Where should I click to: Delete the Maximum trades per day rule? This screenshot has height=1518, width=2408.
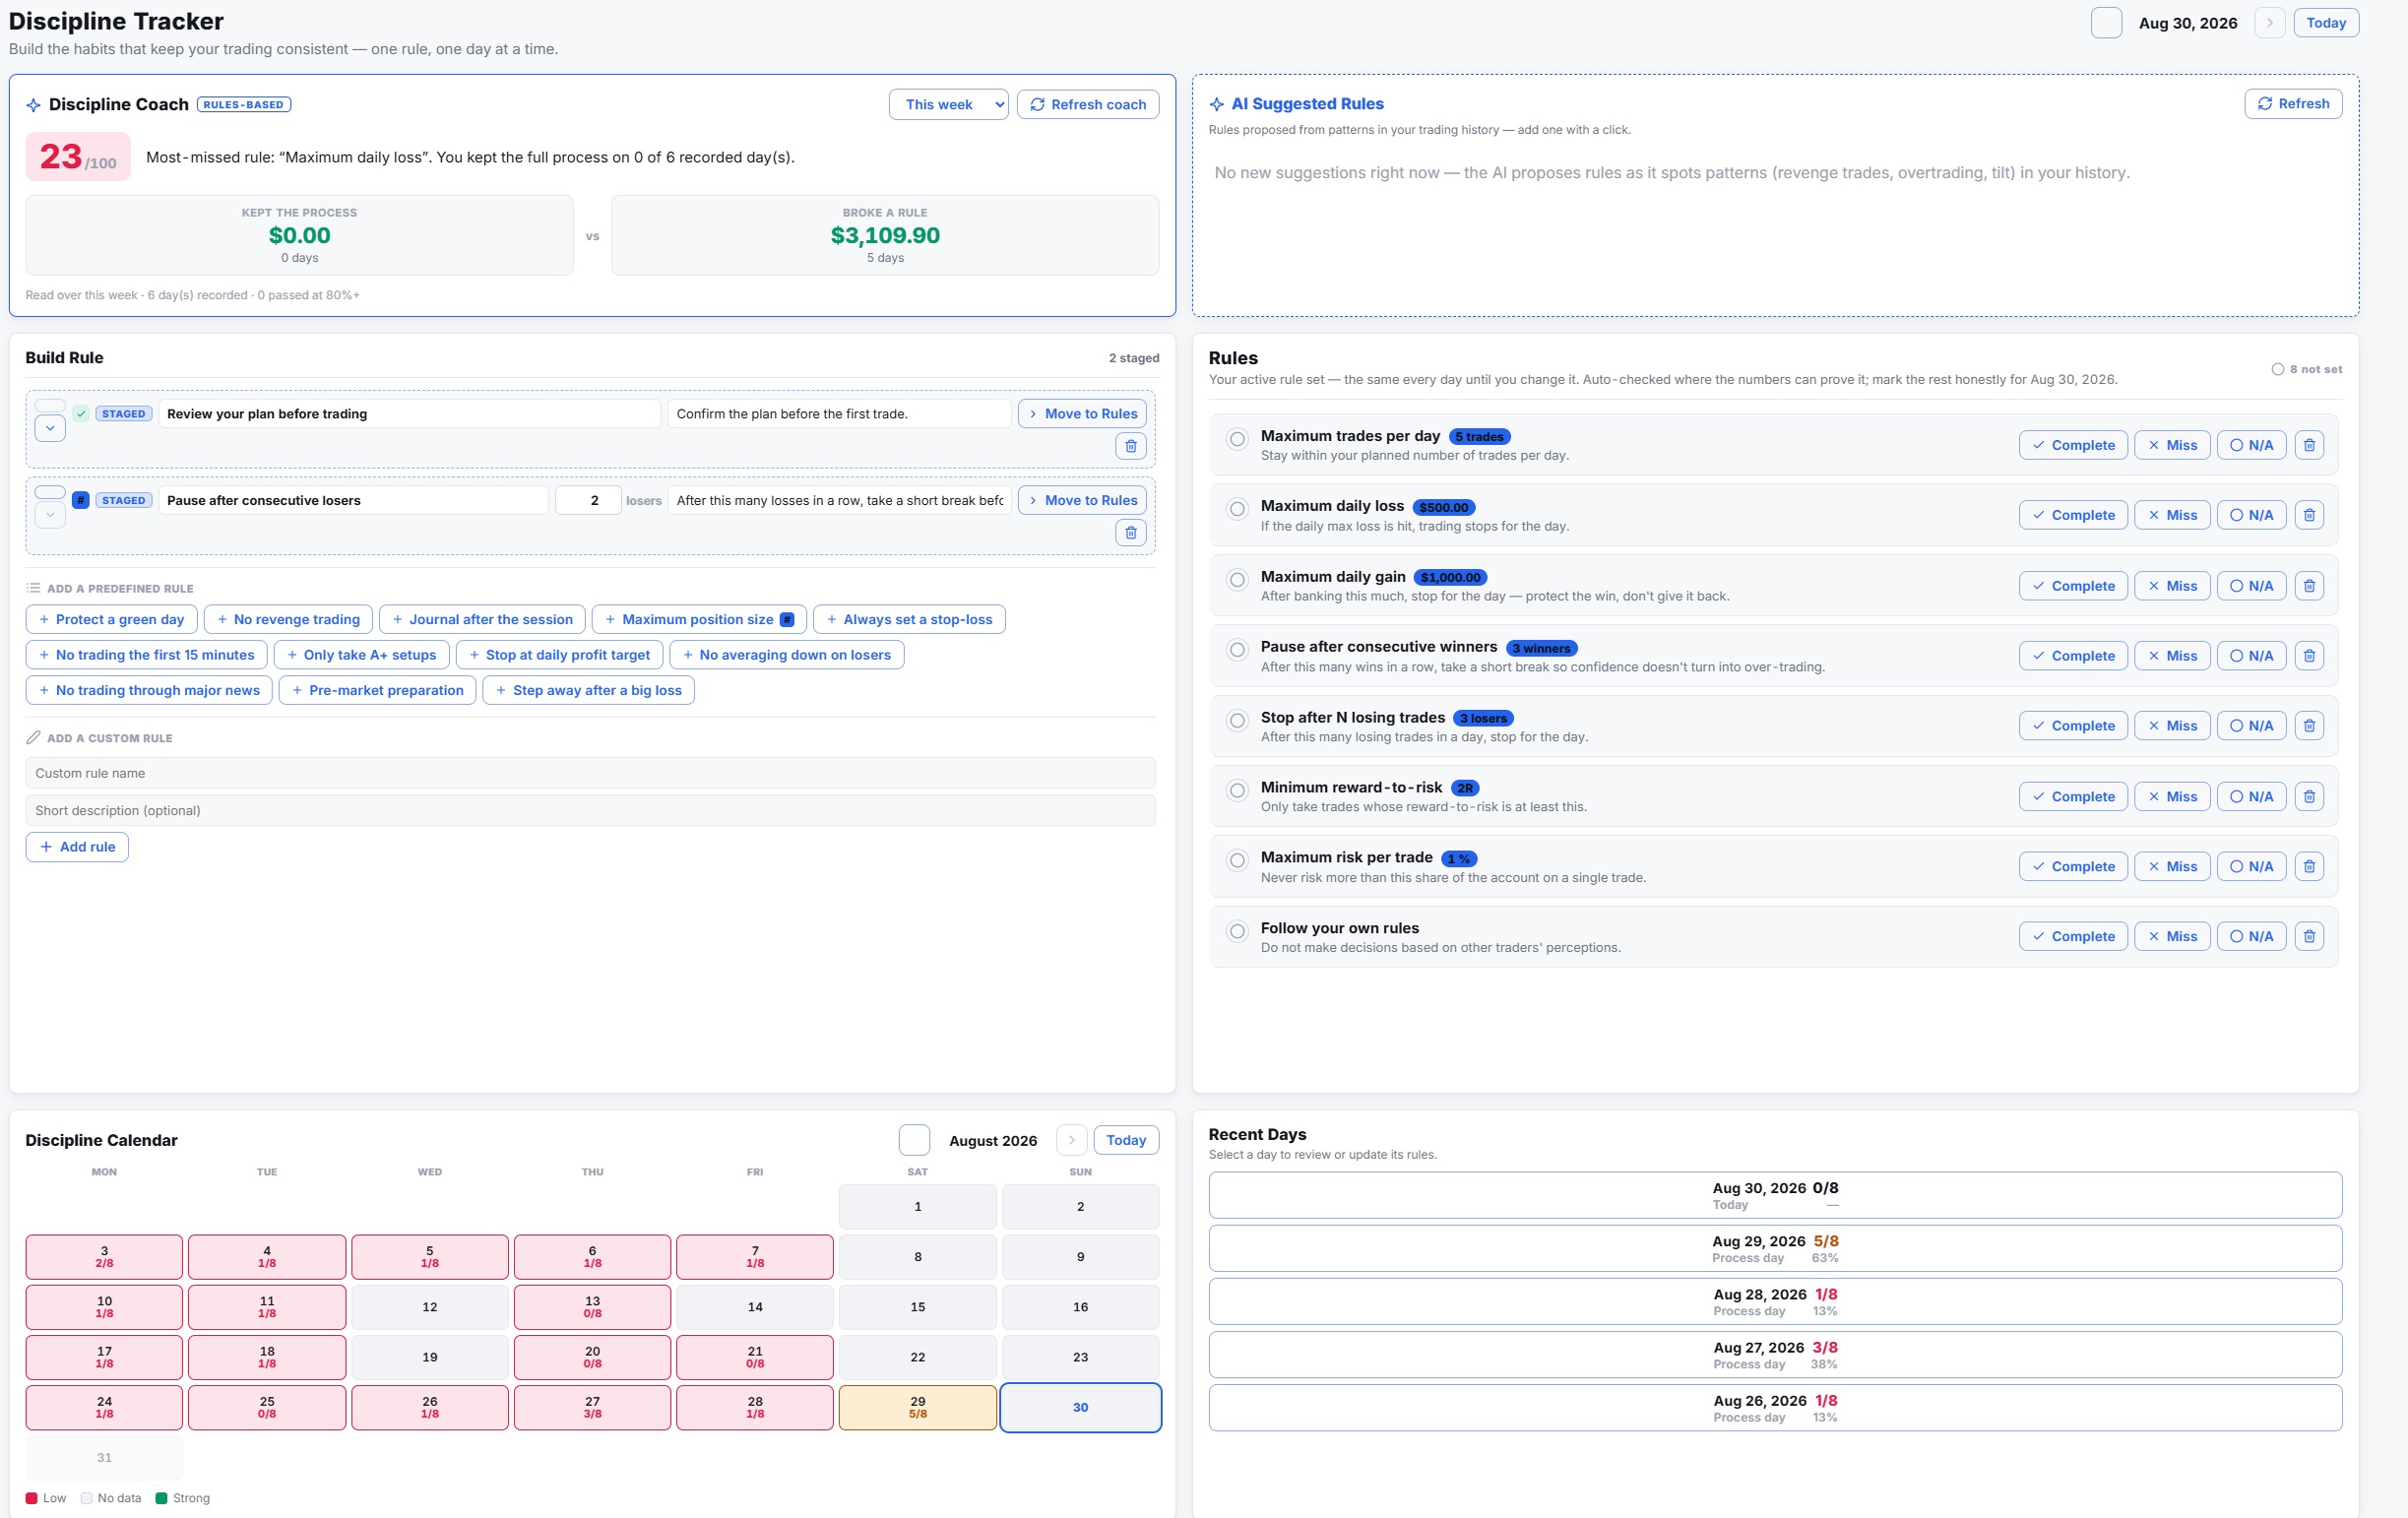pos(2309,445)
